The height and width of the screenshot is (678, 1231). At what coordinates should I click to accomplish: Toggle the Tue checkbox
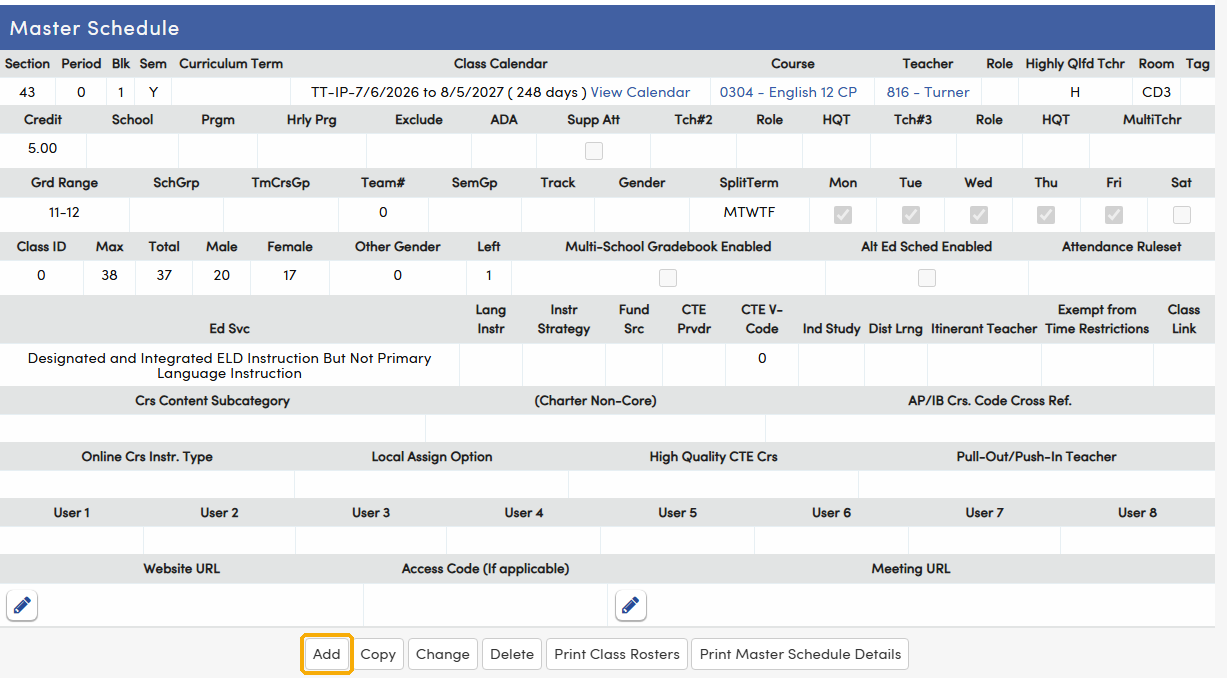pyautogui.click(x=911, y=214)
